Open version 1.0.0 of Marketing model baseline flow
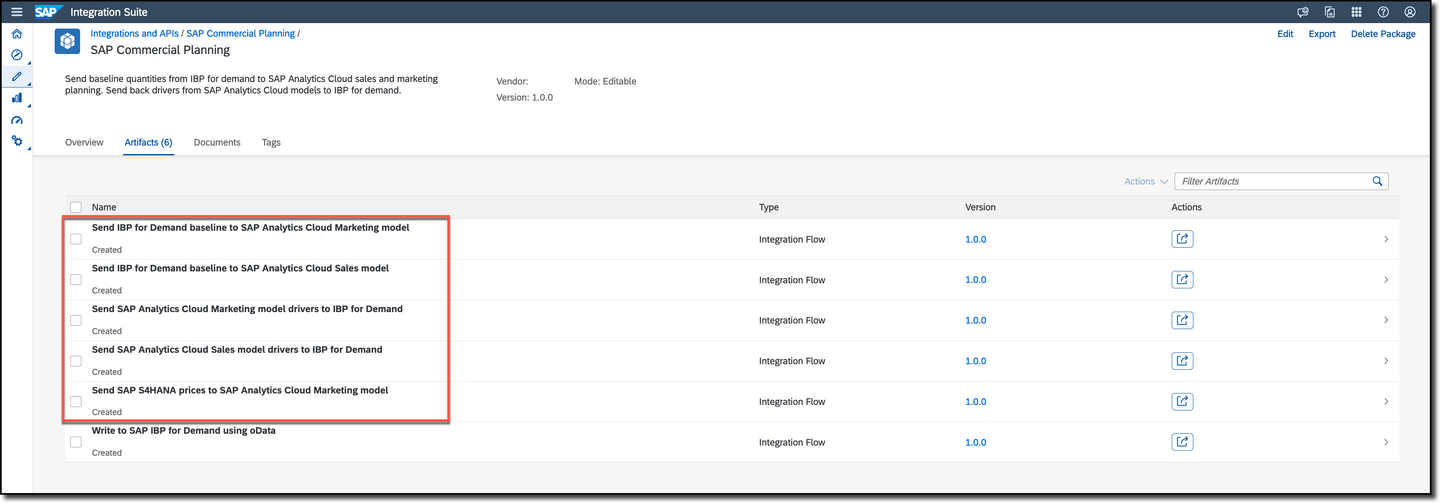Screen dimensions: 1440x503 point(975,240)
